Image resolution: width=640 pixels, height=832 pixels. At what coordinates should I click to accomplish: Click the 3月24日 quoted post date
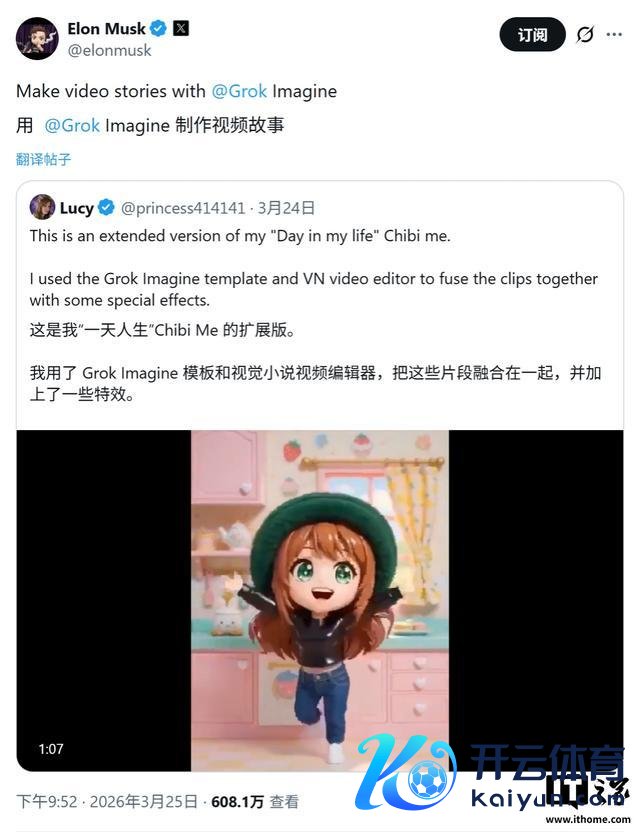click(287, 208)
